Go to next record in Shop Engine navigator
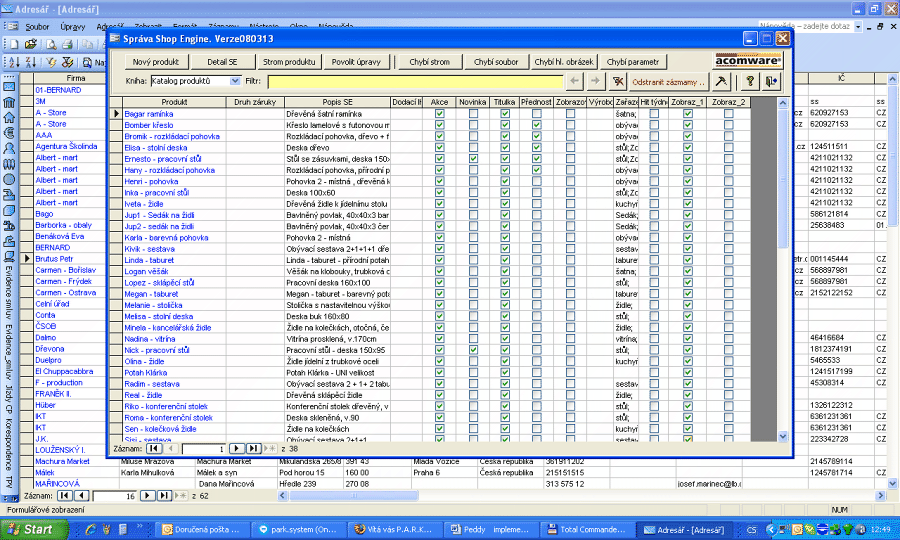This screenshot has width=900, height=540. coord(236,449)
